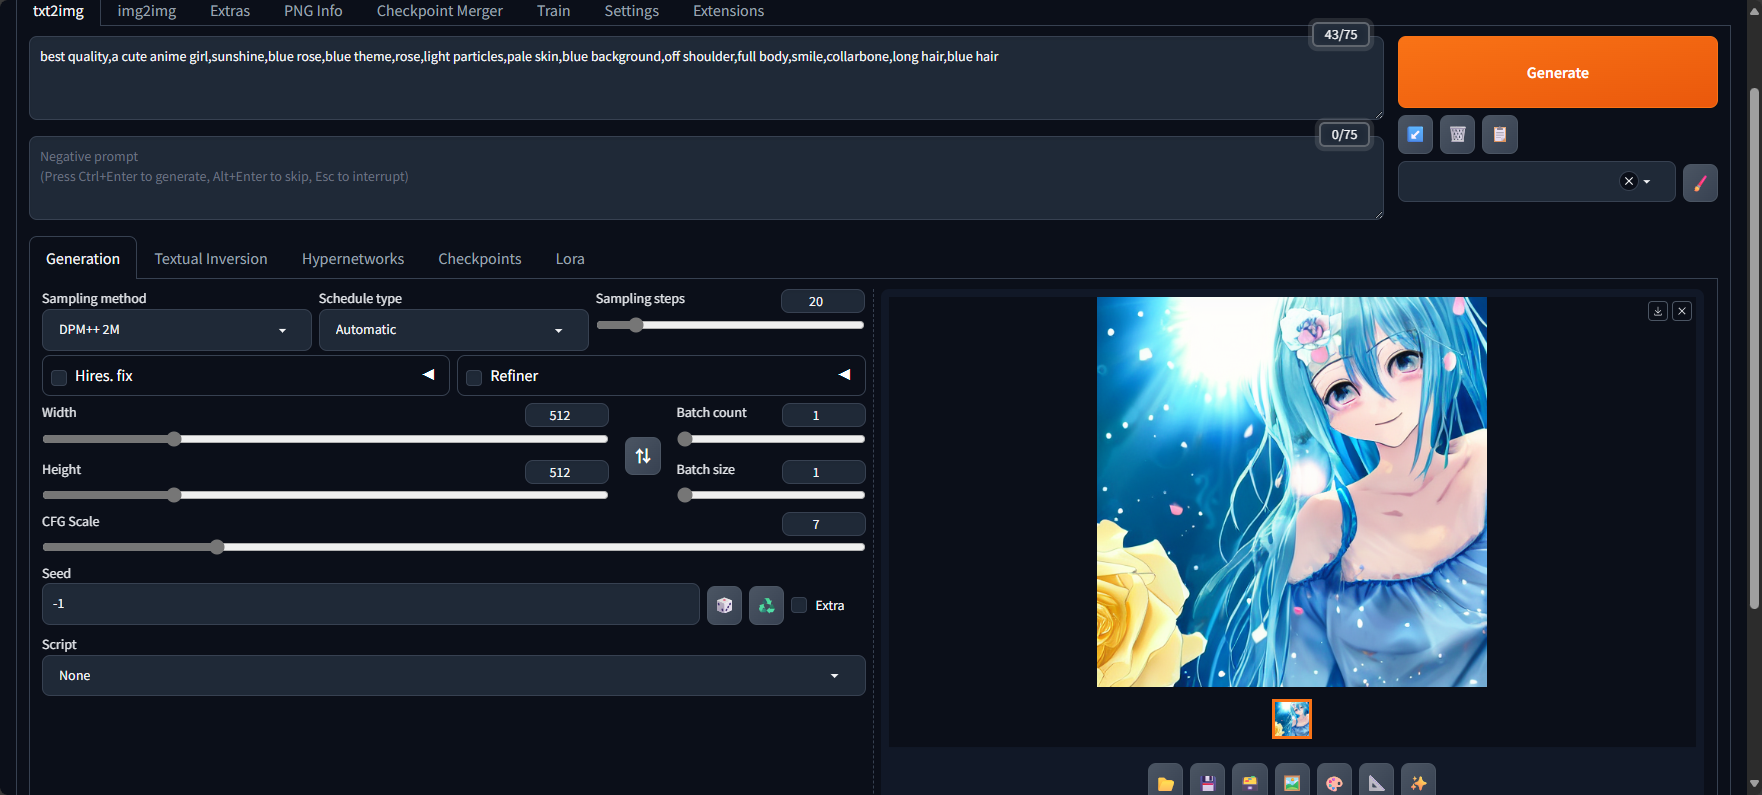This screenshot has height=795, width=1762.
Task: Expand the Script dropdown showing None
Action: pyautogui.click(x=453, y=676)
